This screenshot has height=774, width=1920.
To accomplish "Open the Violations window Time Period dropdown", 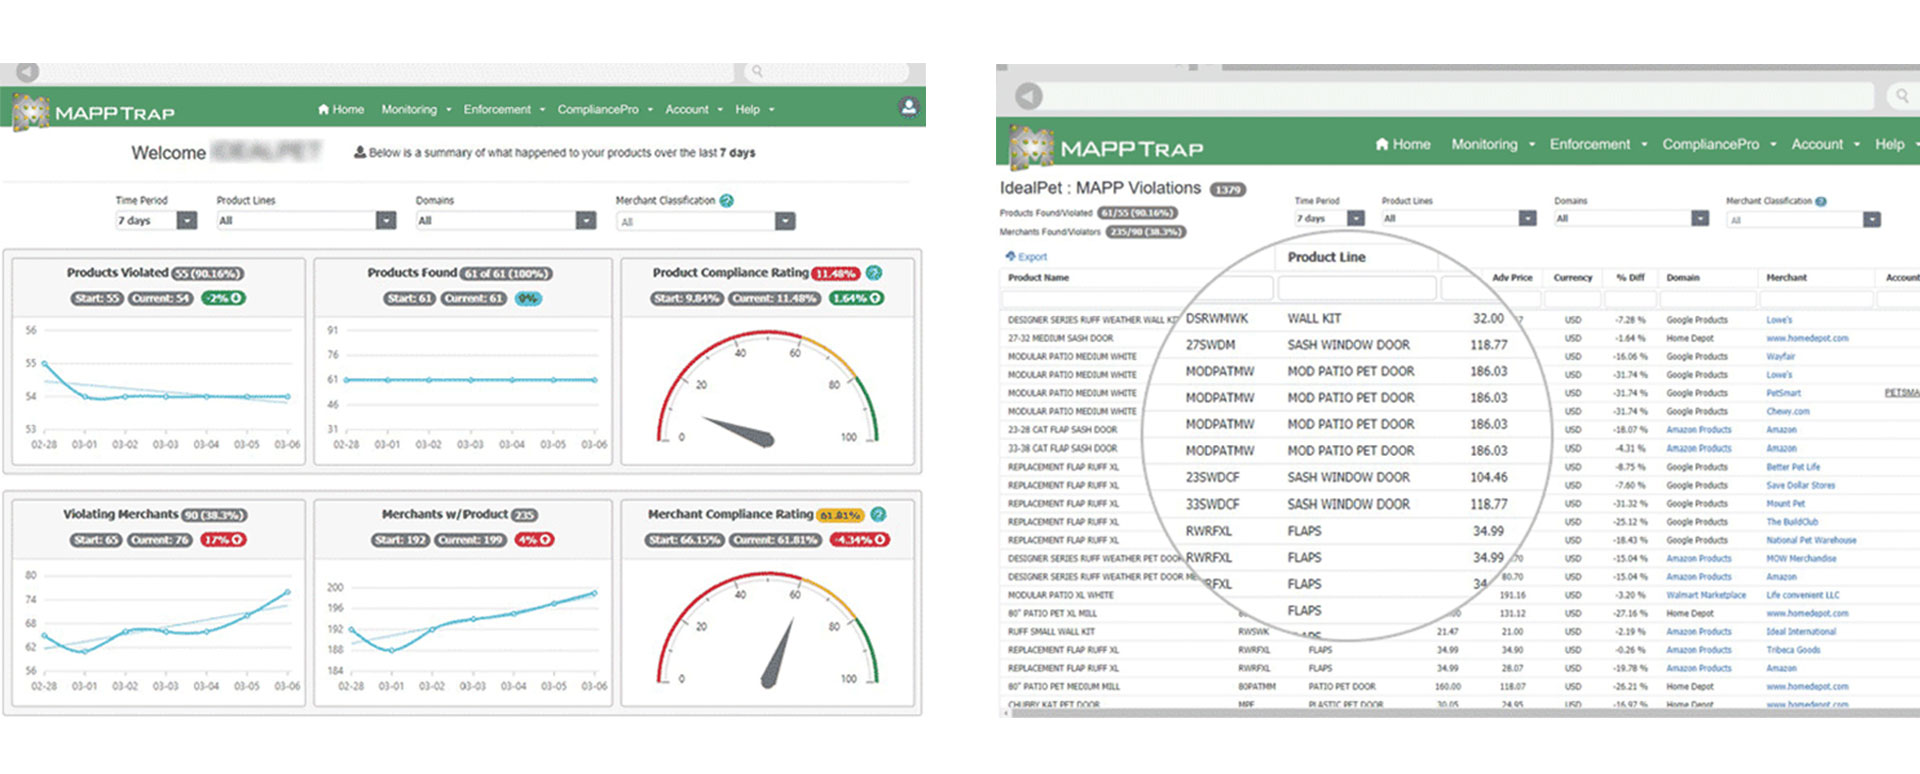I will (1330, 218).
